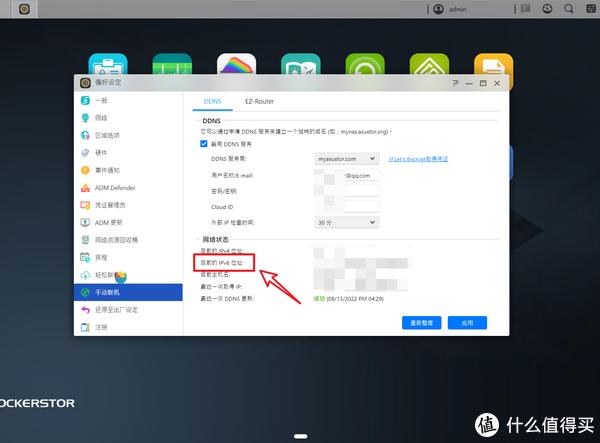Click the username/E-mail input field
The image size is (600, 443).
347,176
